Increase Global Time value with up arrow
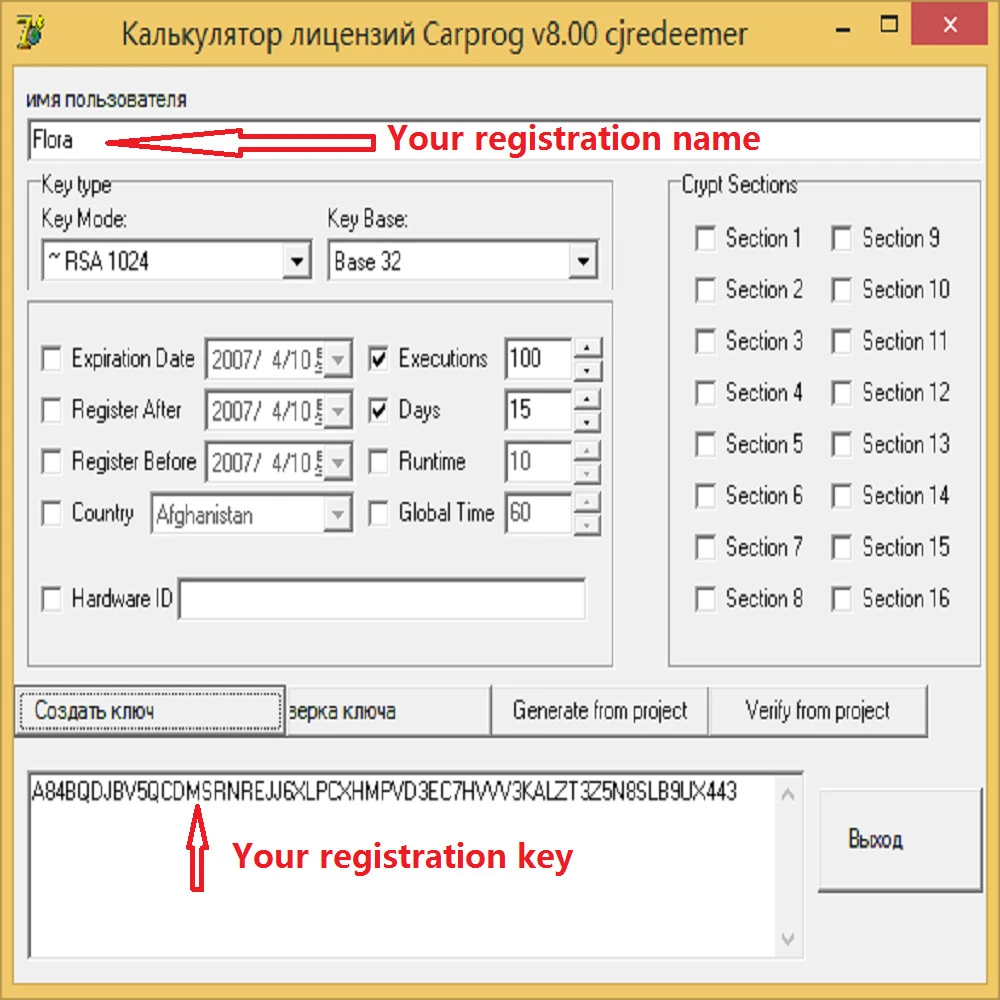This screenshot has width=1000, height=1000. [587, 503]
